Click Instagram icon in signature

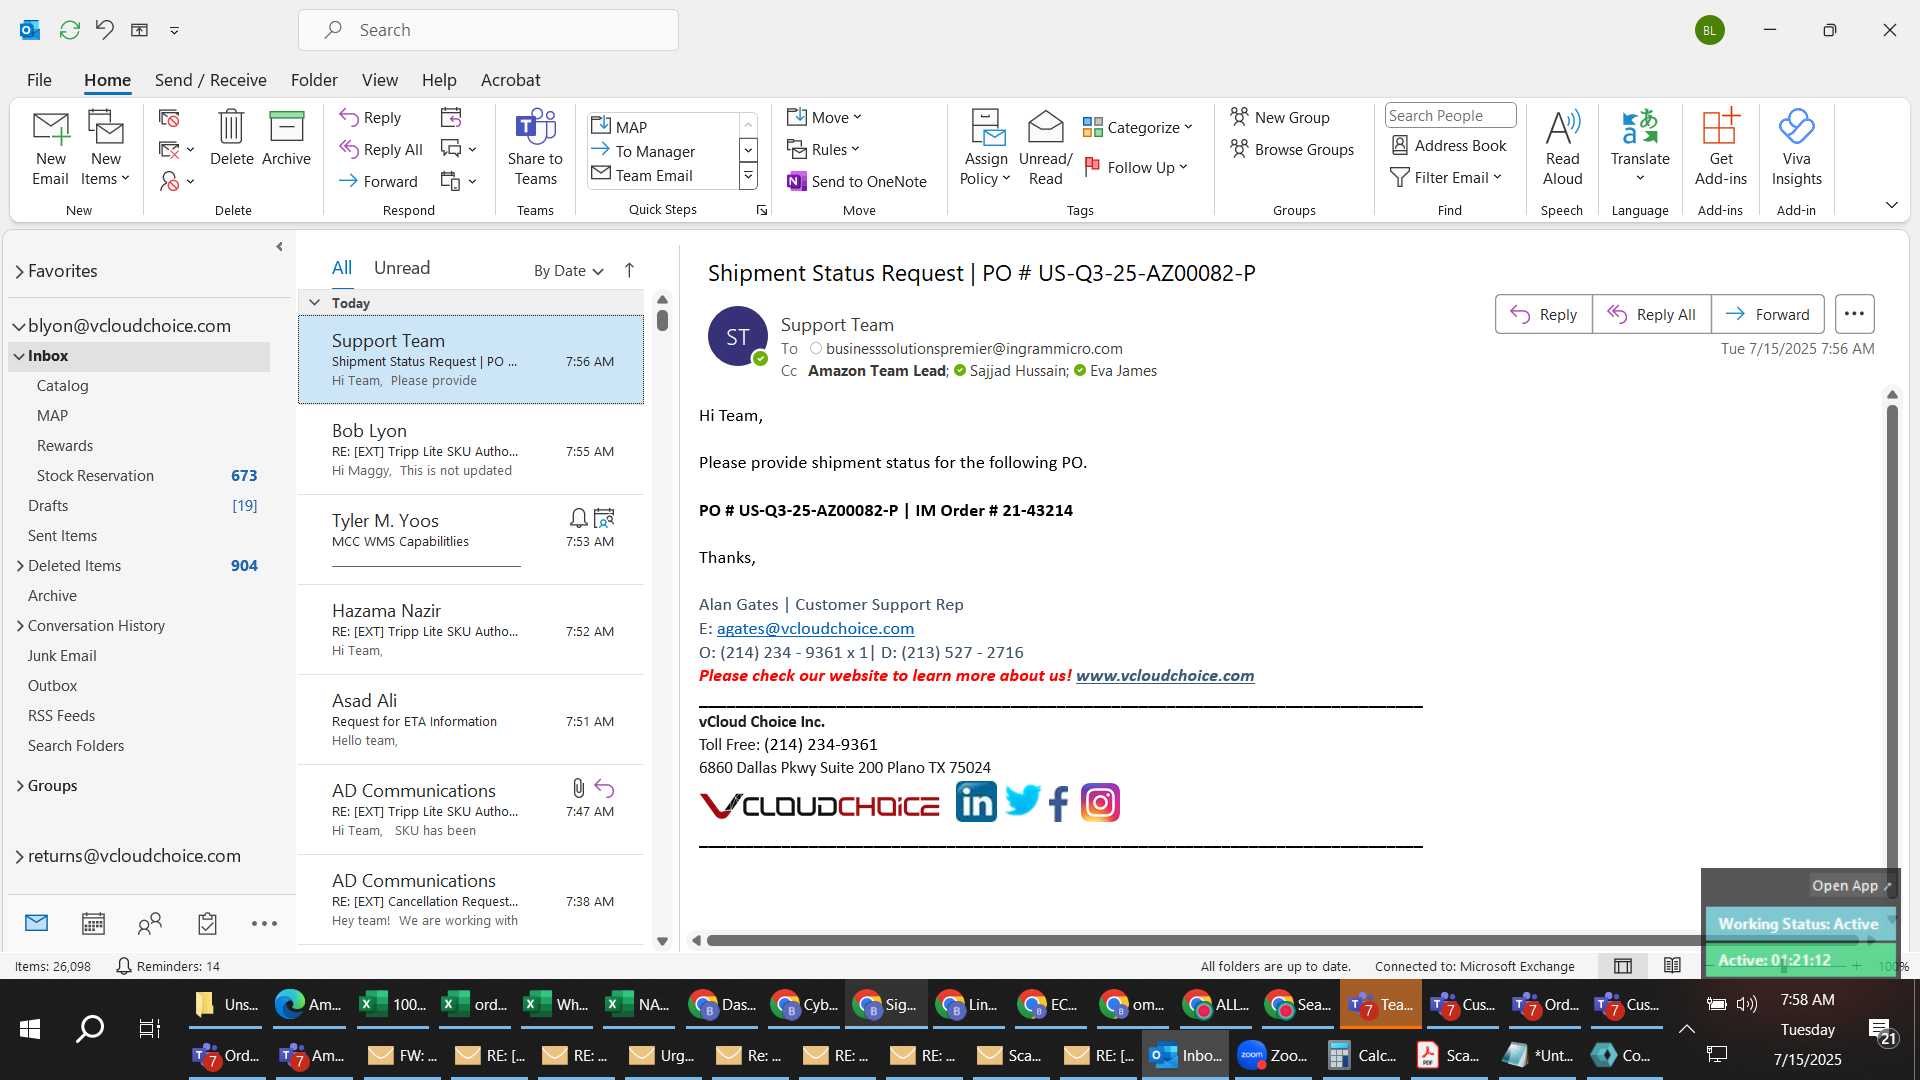[1100, 803]
